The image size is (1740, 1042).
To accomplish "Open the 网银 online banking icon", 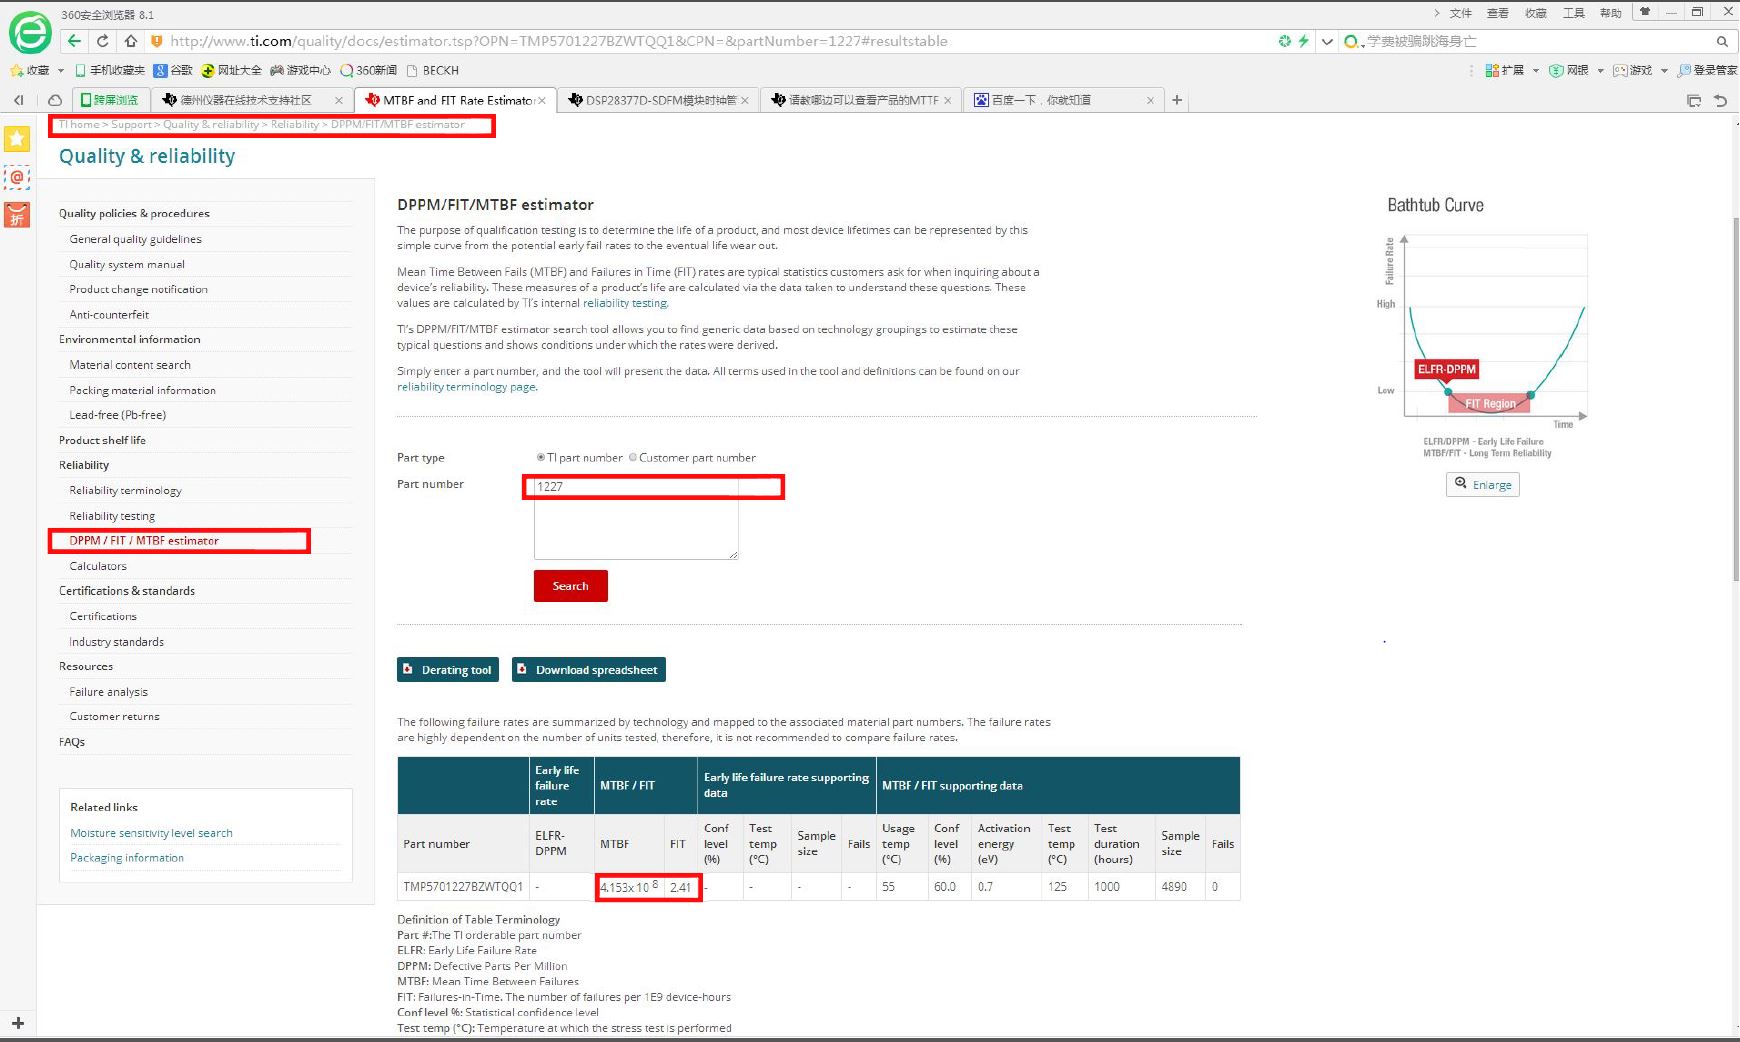I will coord(1568,70).
